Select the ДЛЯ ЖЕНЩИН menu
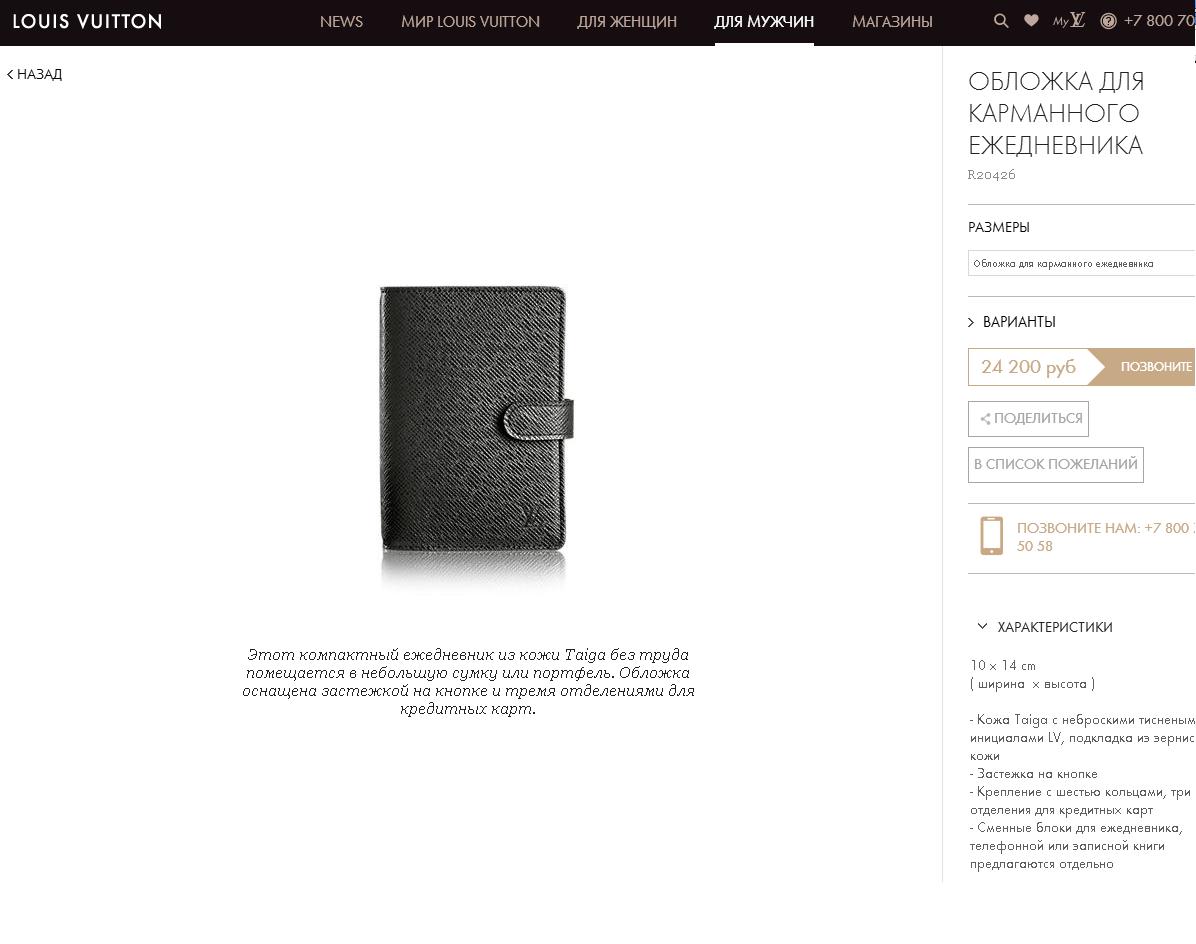This screenshot has width=1196, height=944. [626, 21]
